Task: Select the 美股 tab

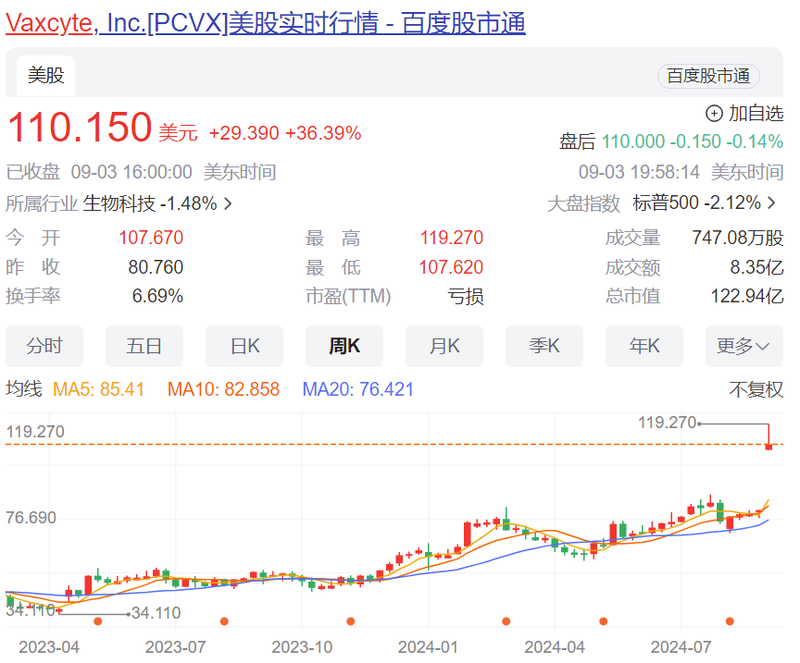Action: tap(45, 75)
